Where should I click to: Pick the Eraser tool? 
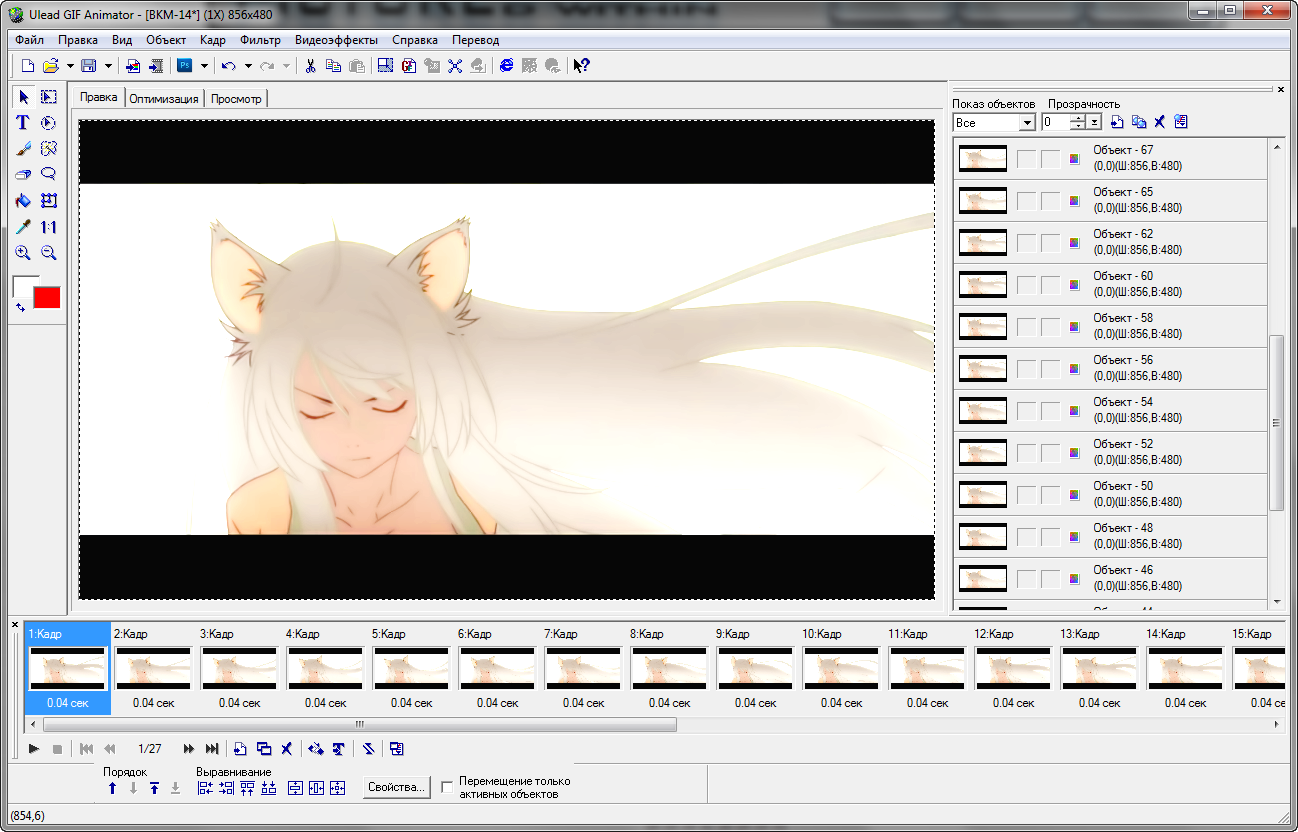pos(24,174)
